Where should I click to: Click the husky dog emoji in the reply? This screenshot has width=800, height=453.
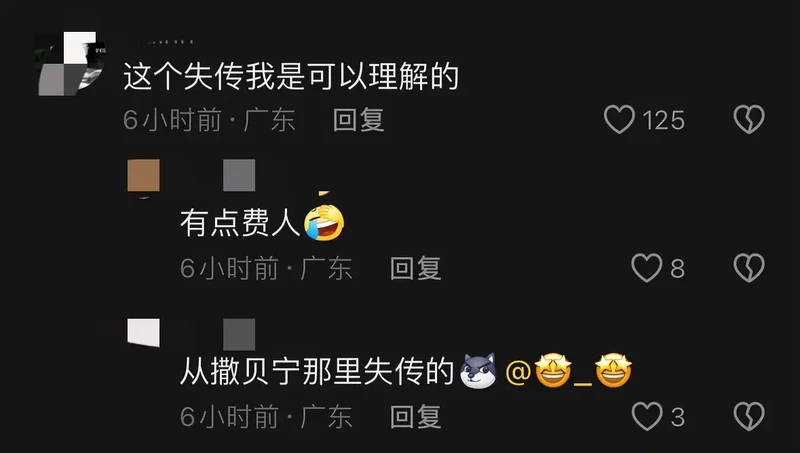478,371
